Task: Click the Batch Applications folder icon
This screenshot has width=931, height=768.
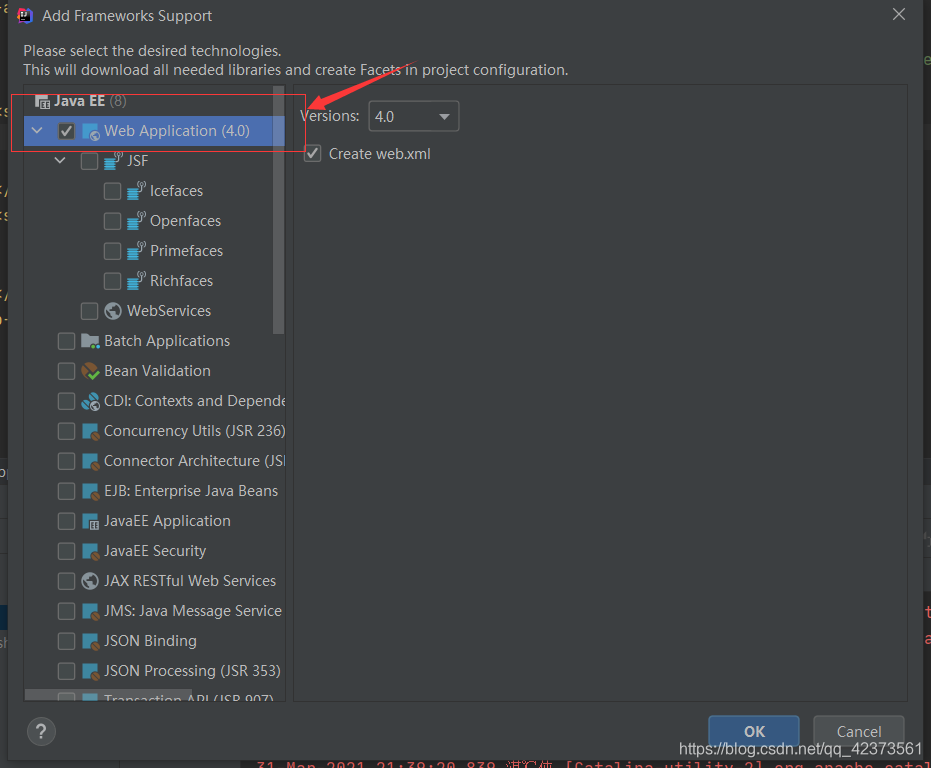Action: click(90, 341)
